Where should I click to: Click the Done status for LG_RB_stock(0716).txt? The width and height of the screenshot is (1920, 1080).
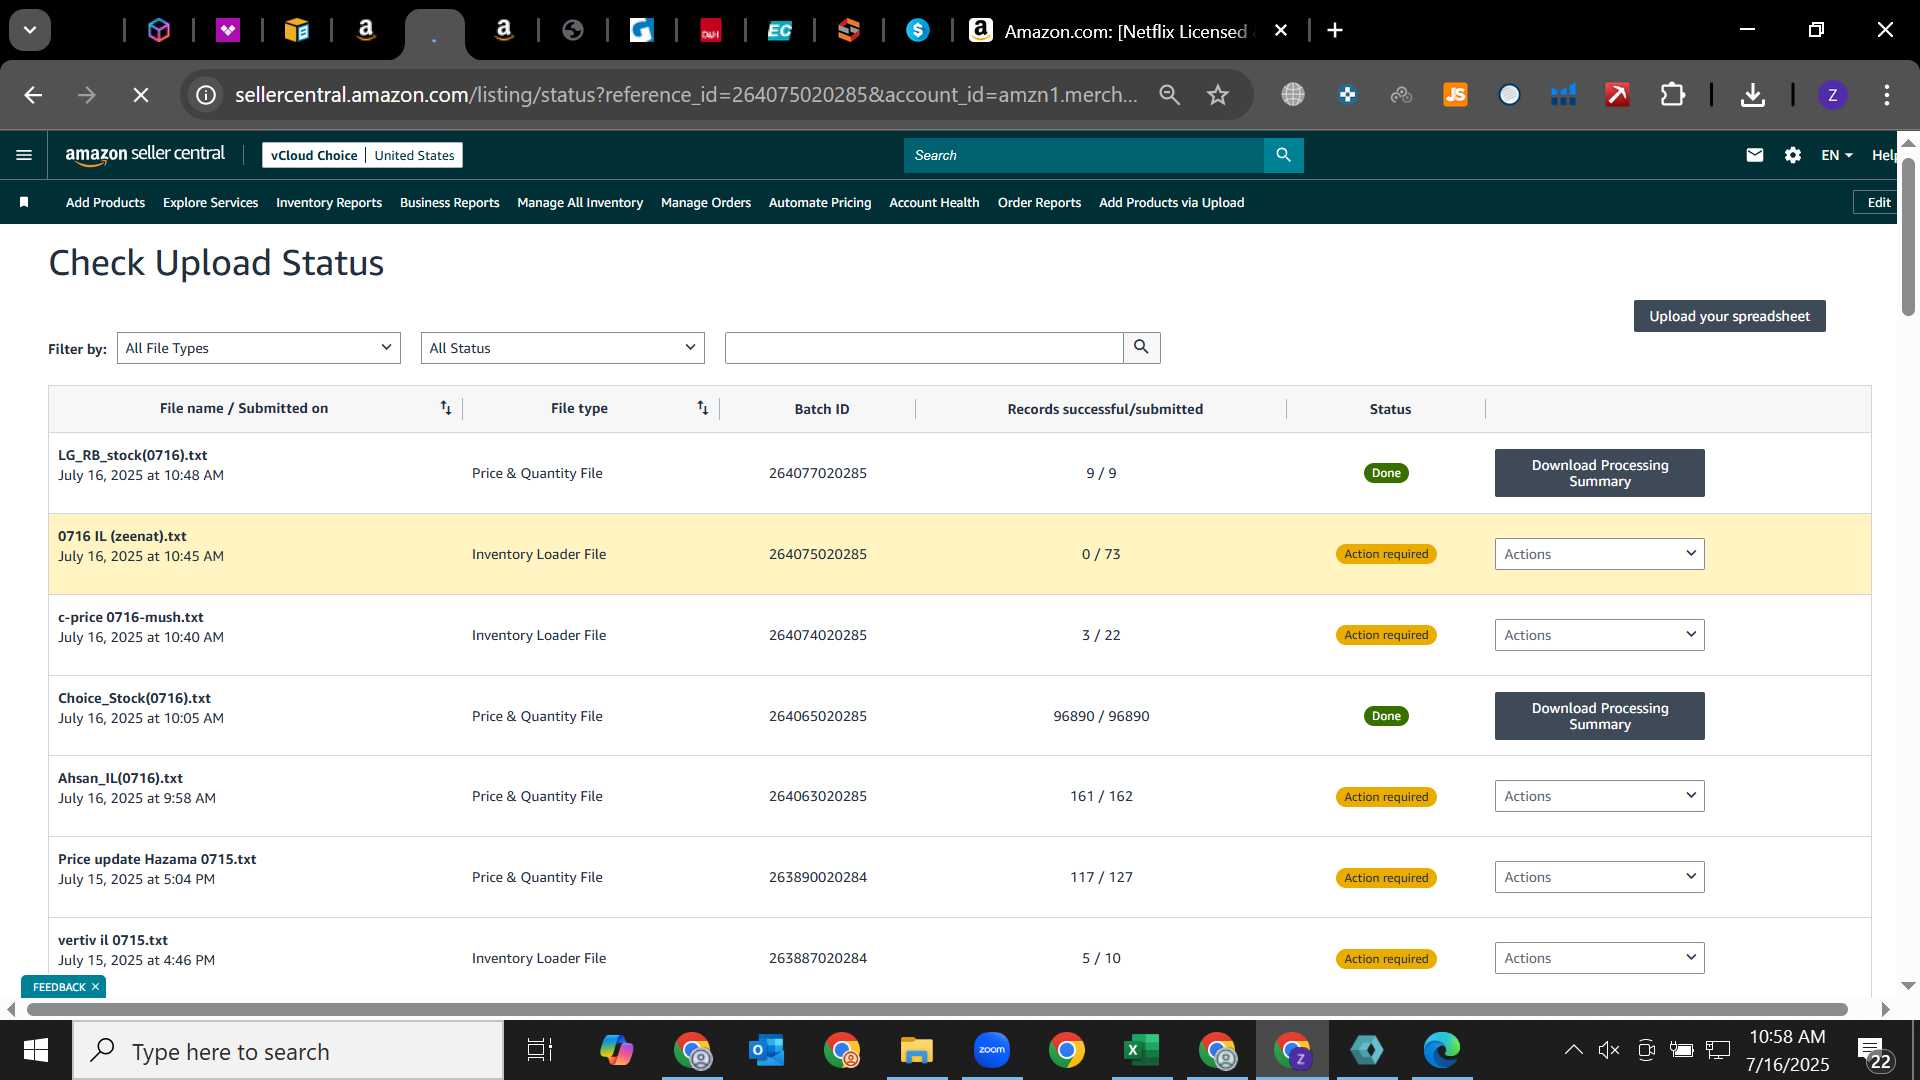[1386, 473]
